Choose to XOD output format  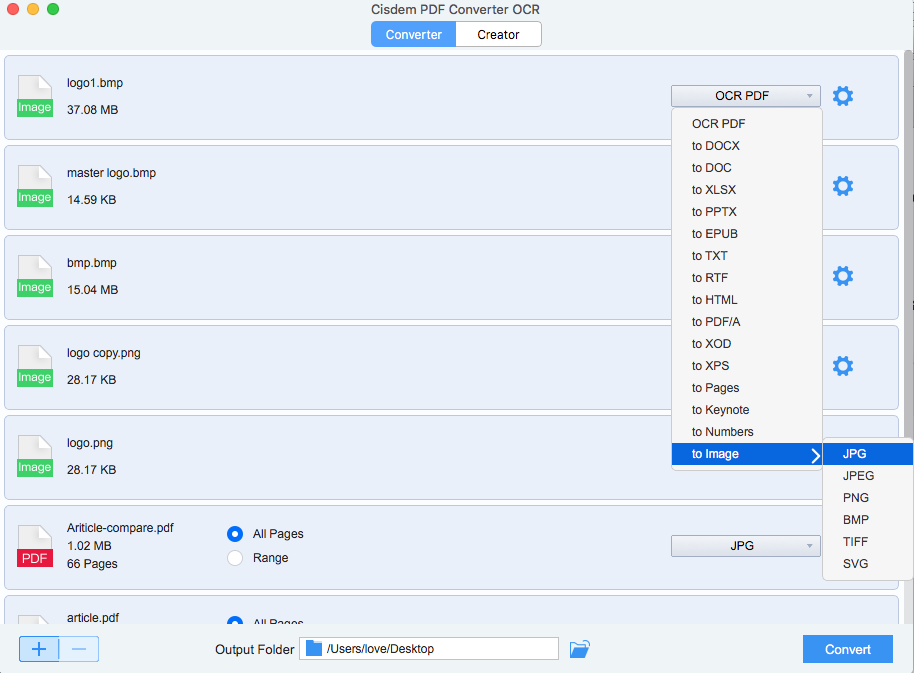747,344
